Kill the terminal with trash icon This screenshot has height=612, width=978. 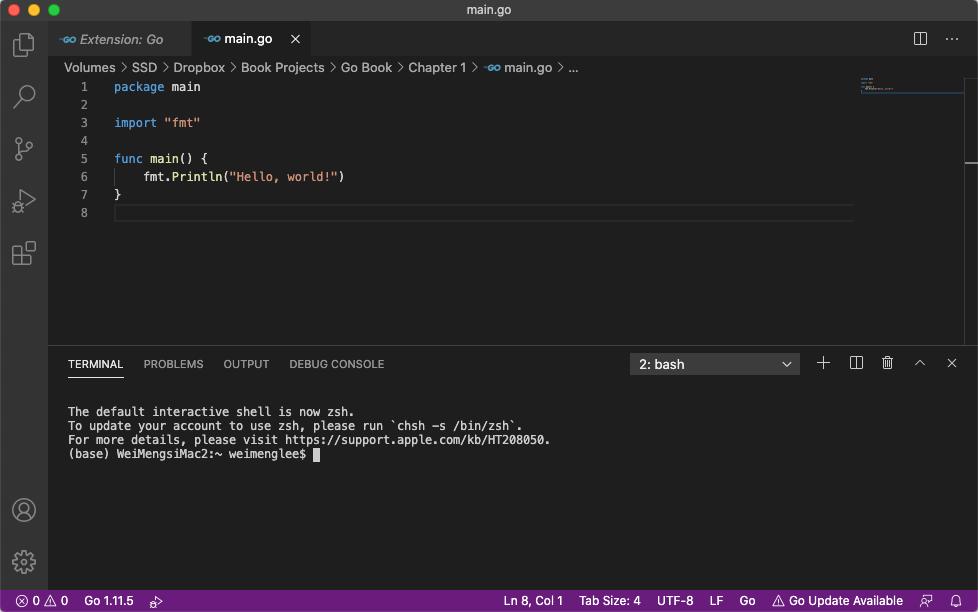[x=888, y=363]
